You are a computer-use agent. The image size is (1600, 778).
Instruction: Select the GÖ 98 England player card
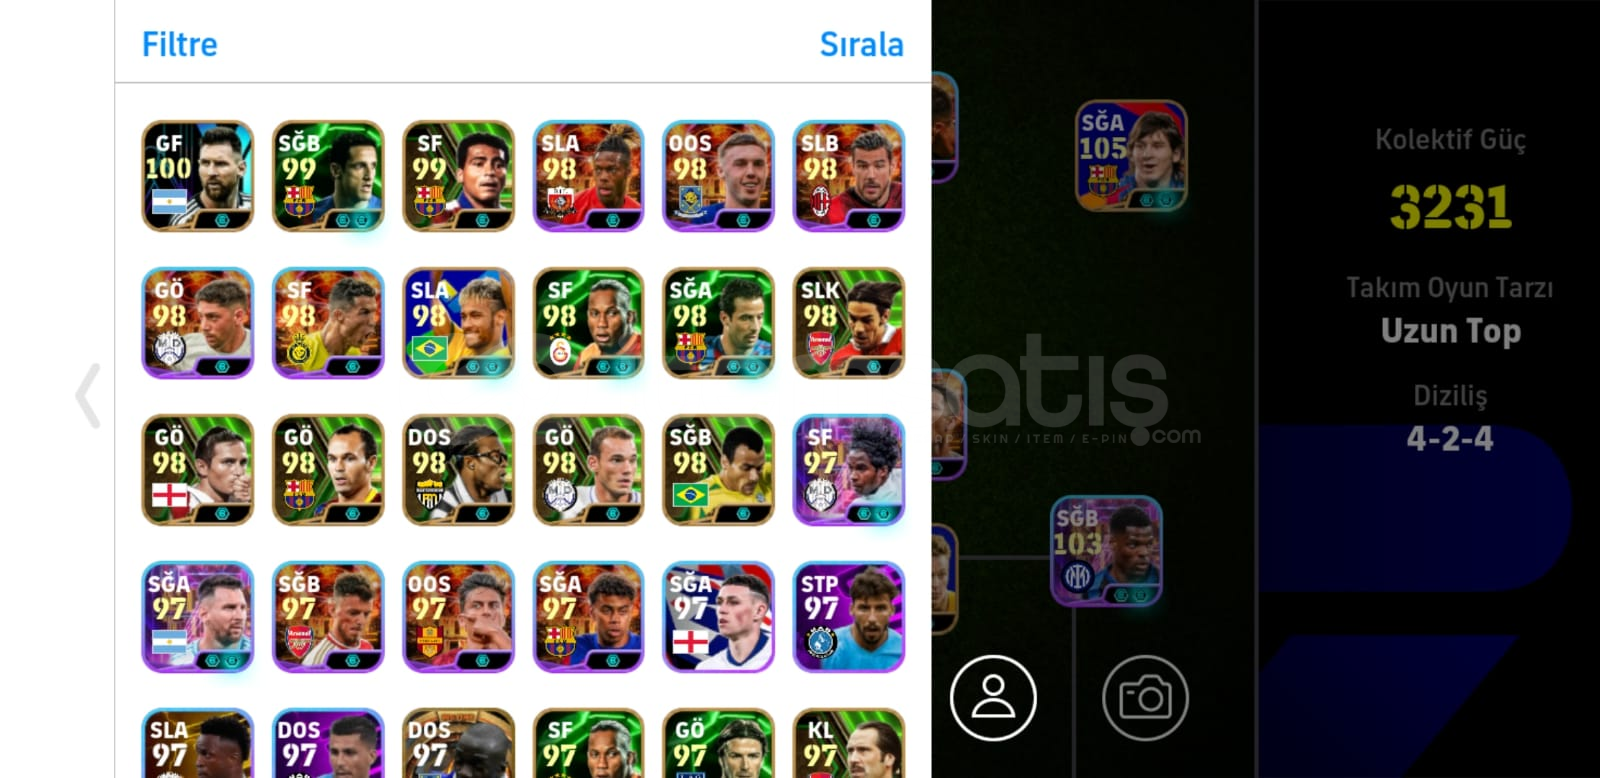coord(198,470)
